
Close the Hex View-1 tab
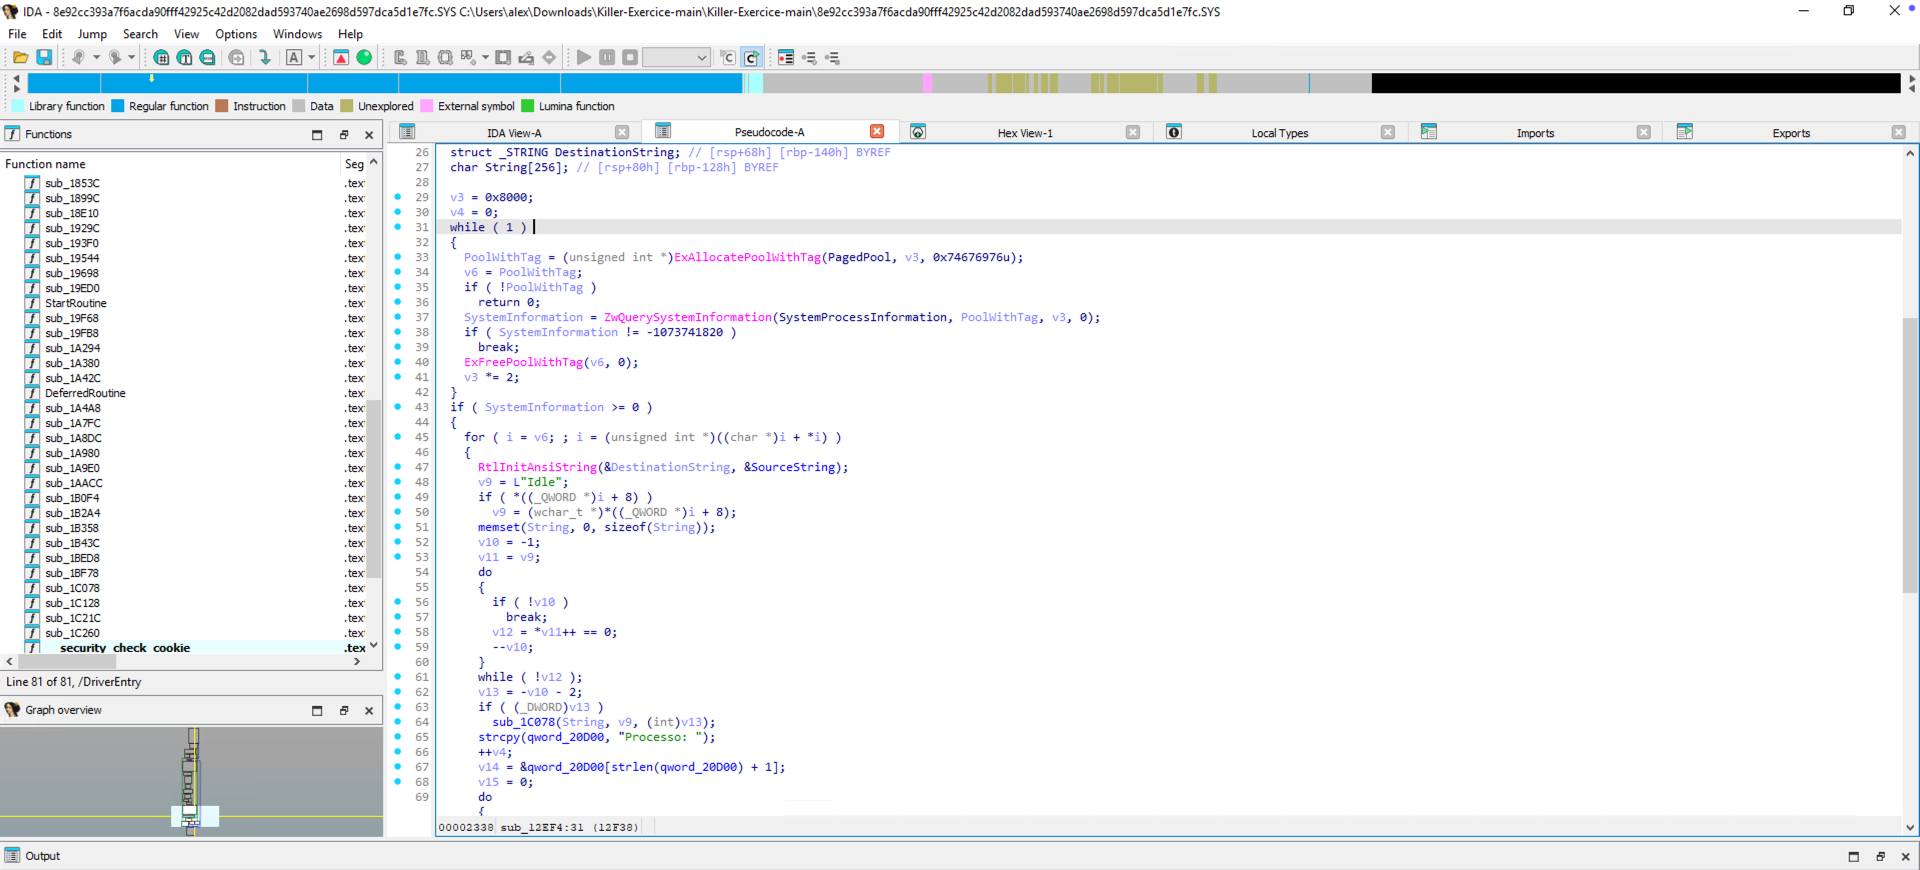[1133, 132]
